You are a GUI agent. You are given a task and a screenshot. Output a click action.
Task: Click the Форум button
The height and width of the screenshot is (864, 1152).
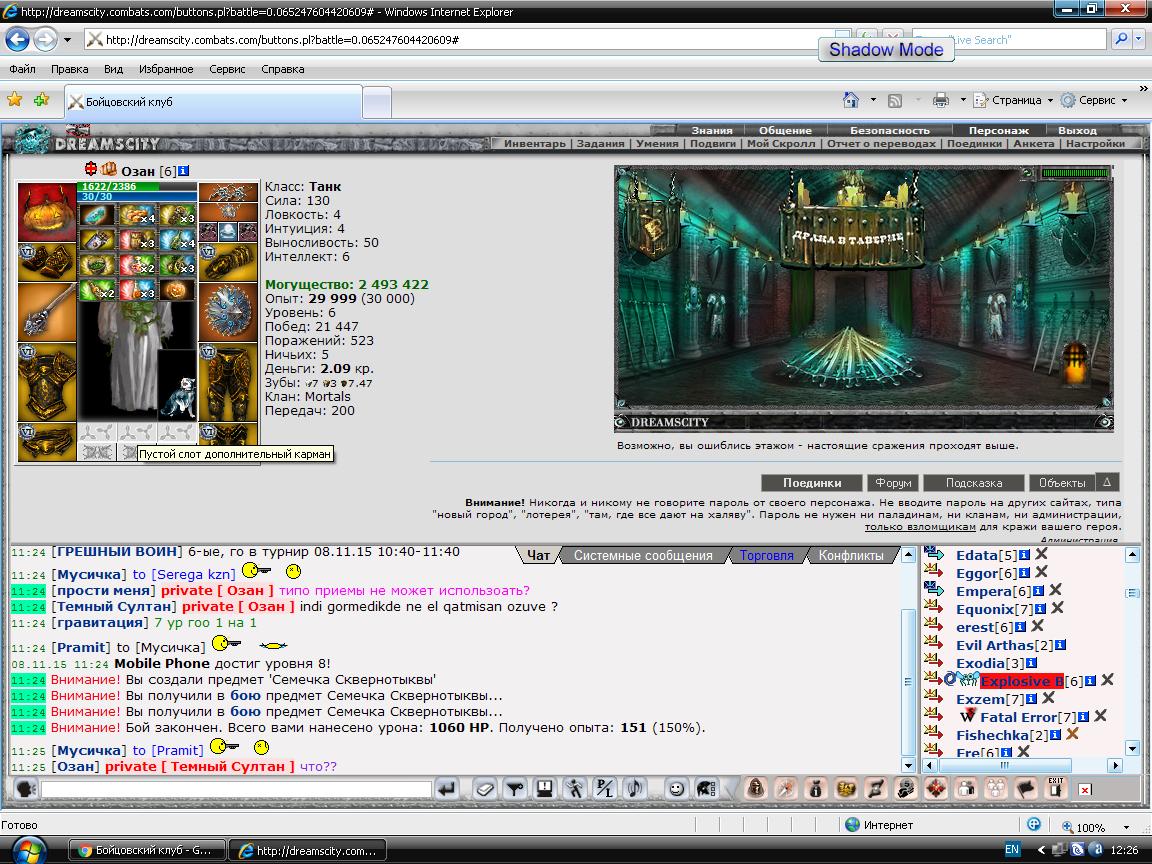click(x=893, y=483)
